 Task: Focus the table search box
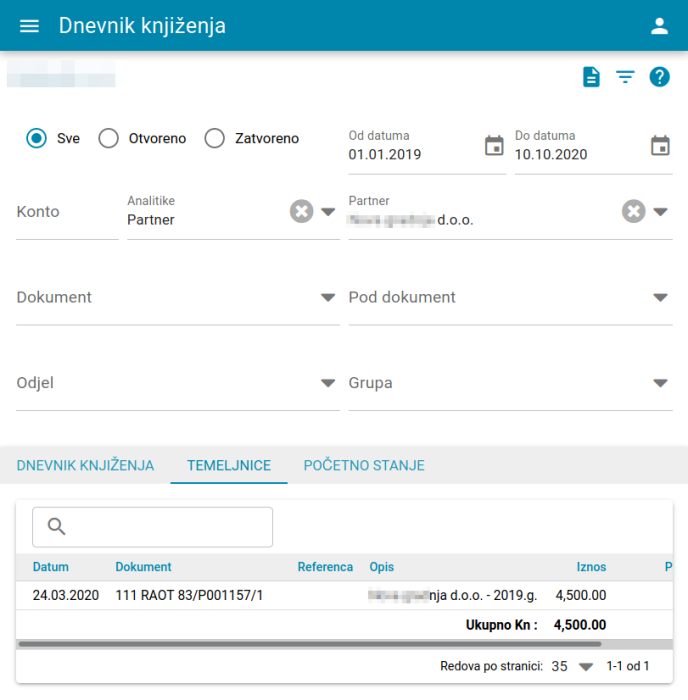click(x=153, y=527)
